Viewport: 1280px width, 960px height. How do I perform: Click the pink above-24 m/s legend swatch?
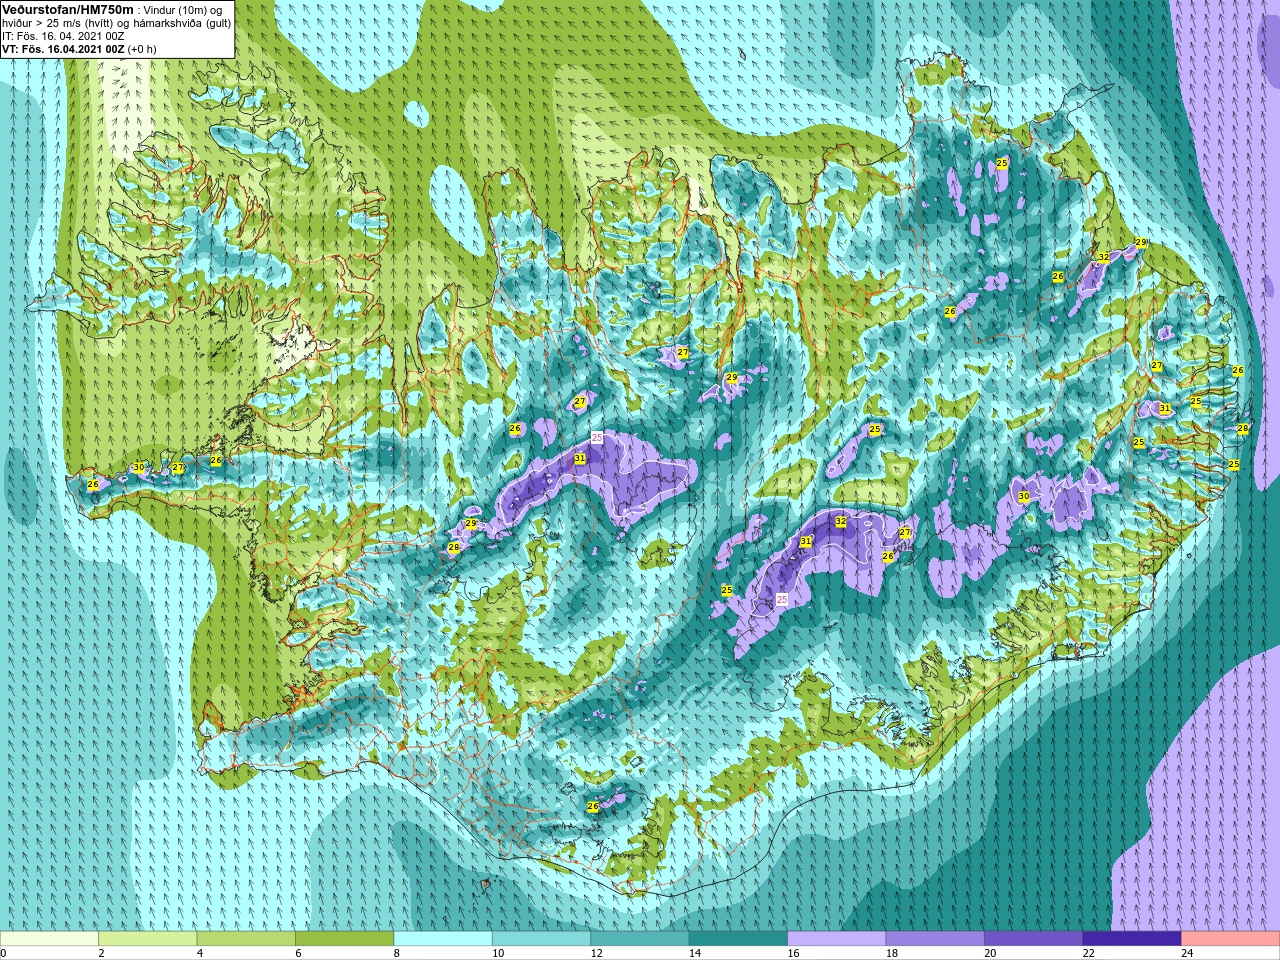pos(1231,939)
